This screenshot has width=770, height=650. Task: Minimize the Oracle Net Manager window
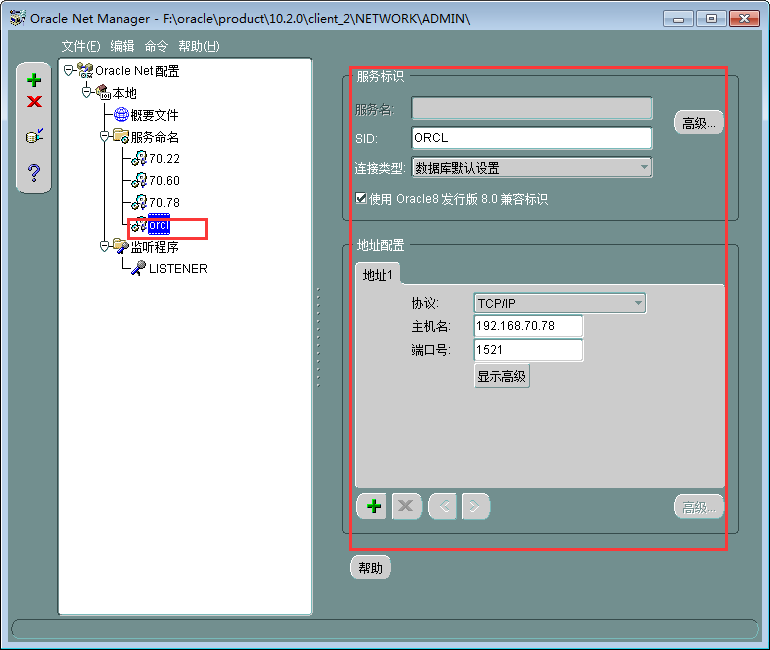tap(678, 19)
